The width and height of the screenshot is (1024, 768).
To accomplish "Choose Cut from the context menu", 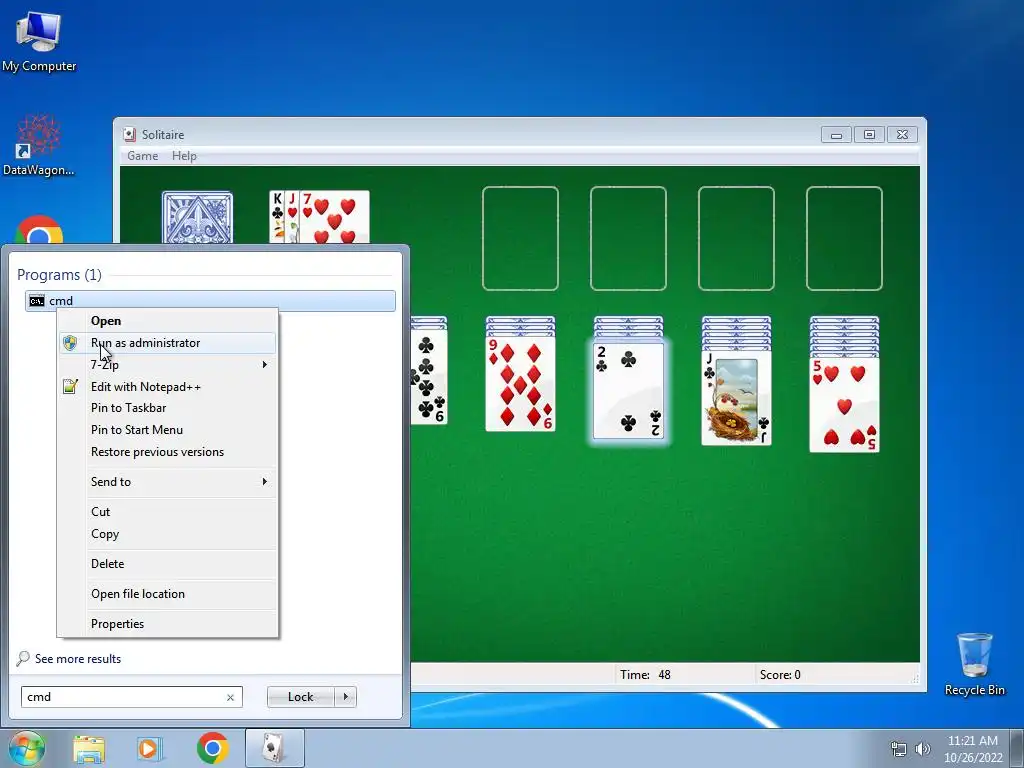I will click(x=168, y=511).
